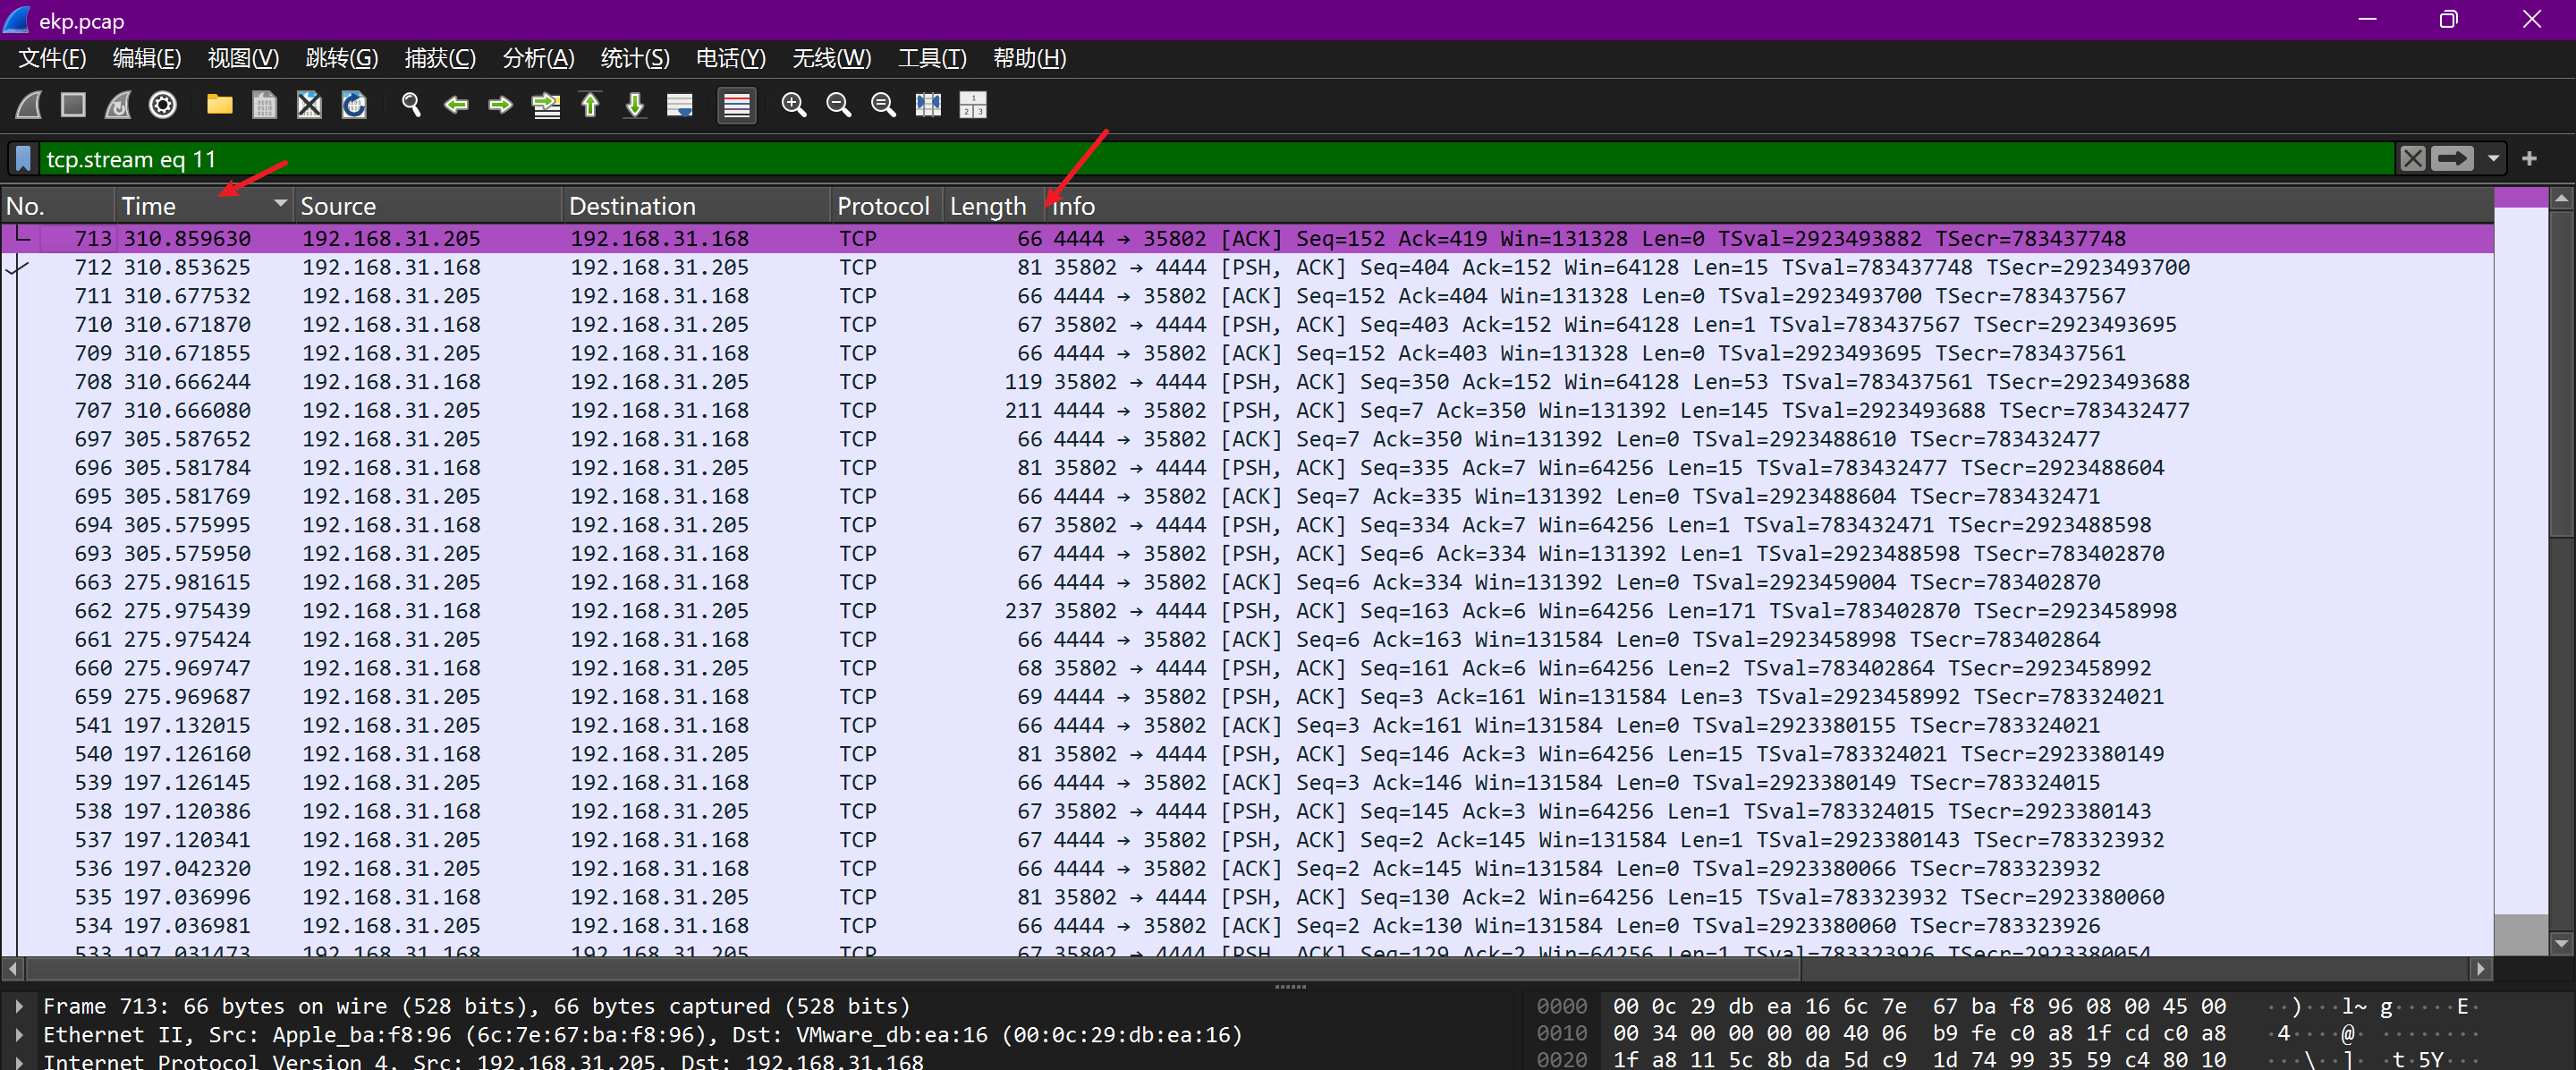Expand the Frame 713 details row

click(x=19, y=1005)
